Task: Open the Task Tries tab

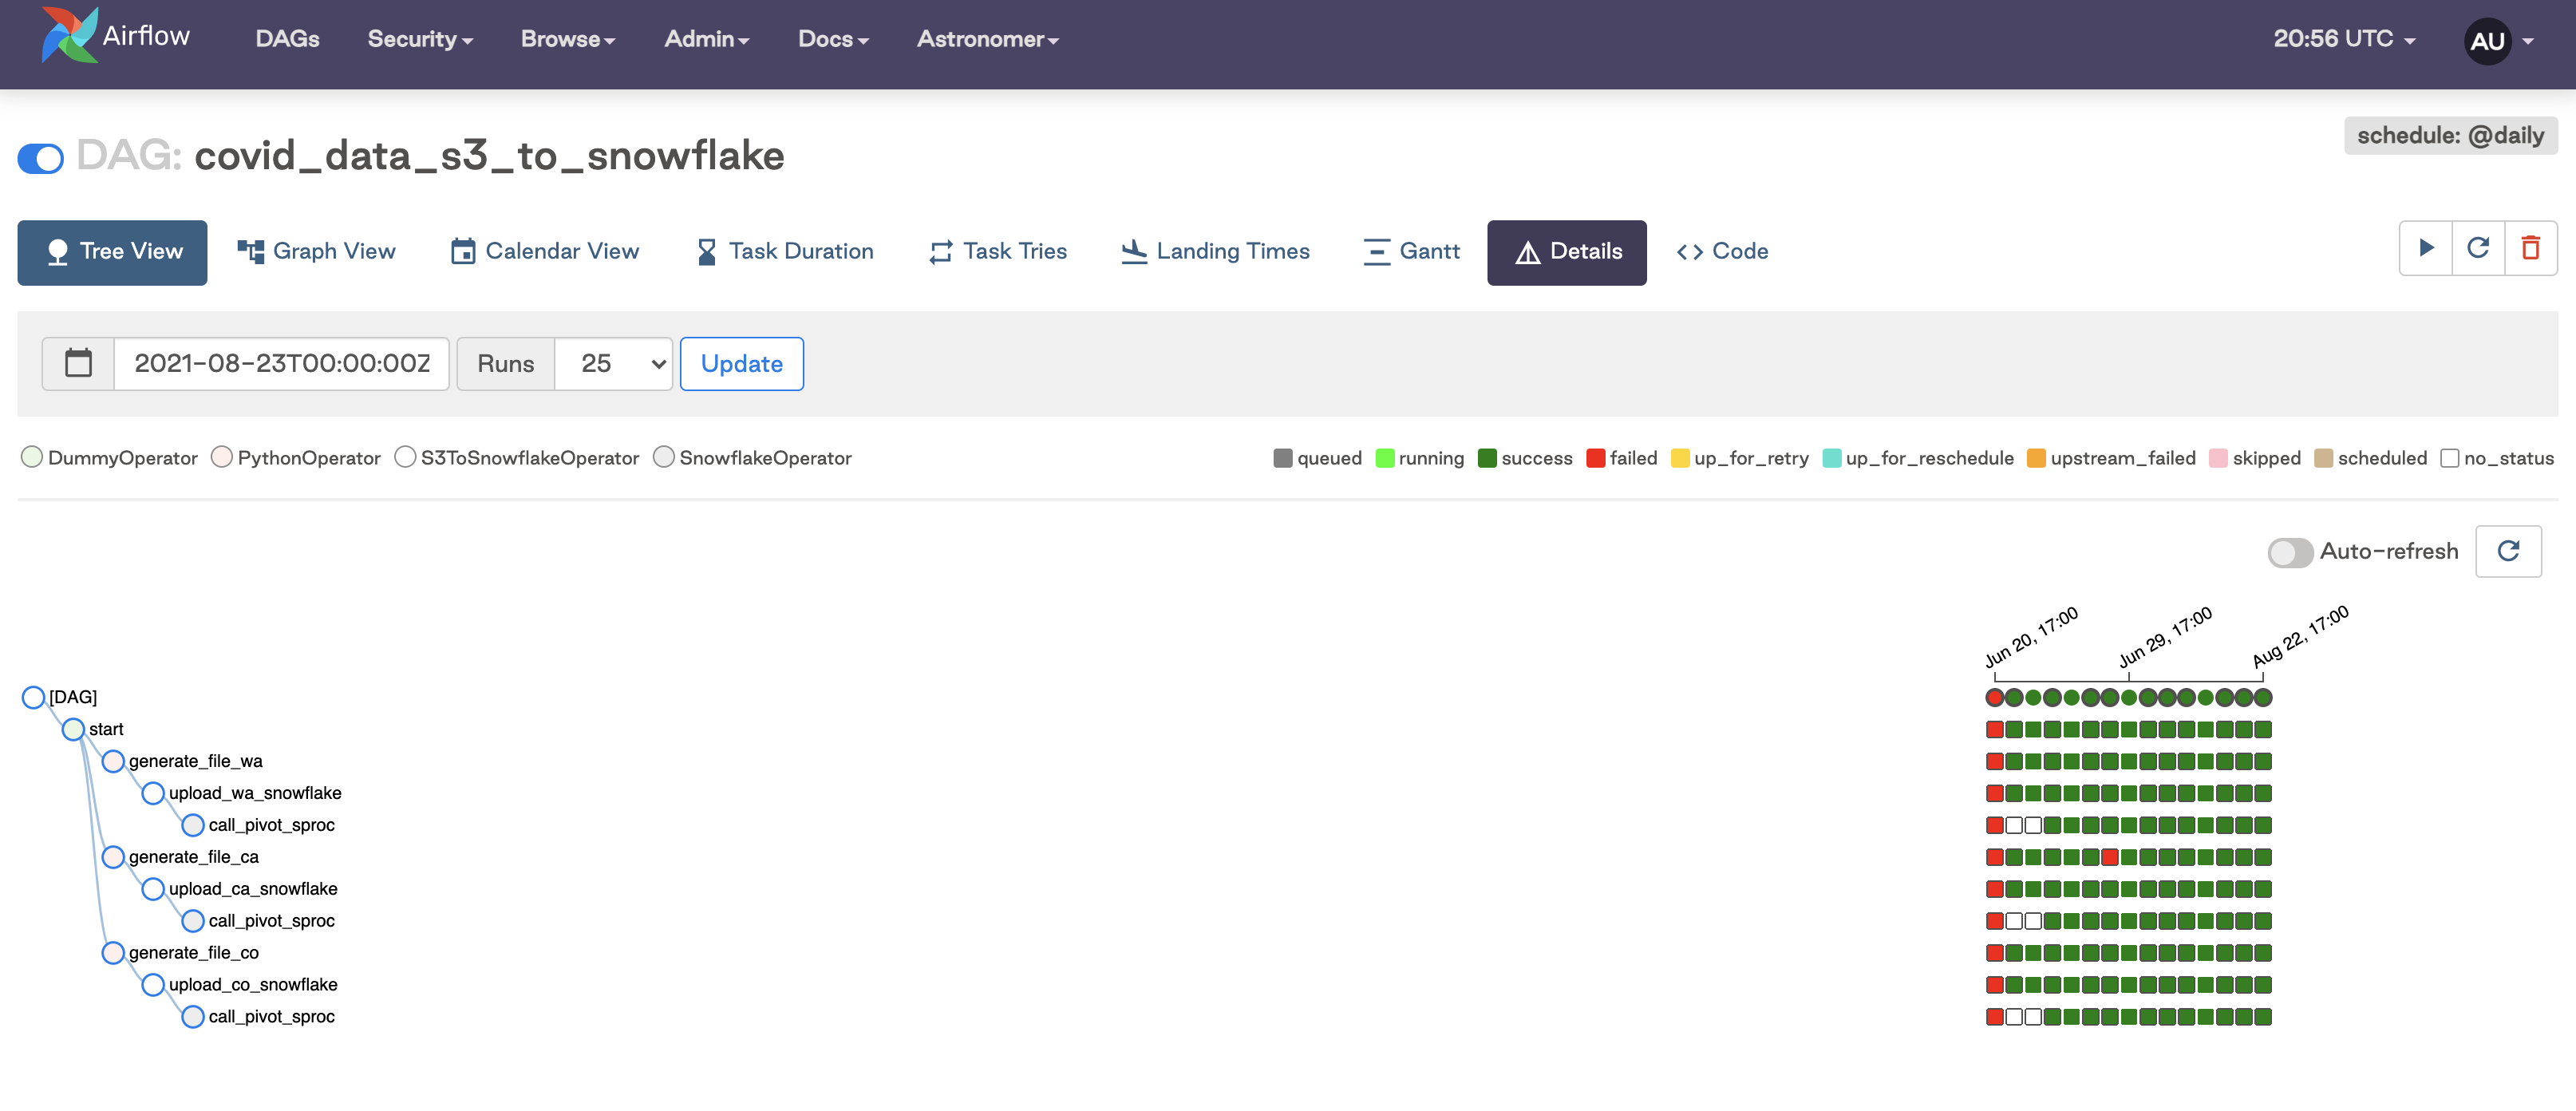Action: [998, 251]
